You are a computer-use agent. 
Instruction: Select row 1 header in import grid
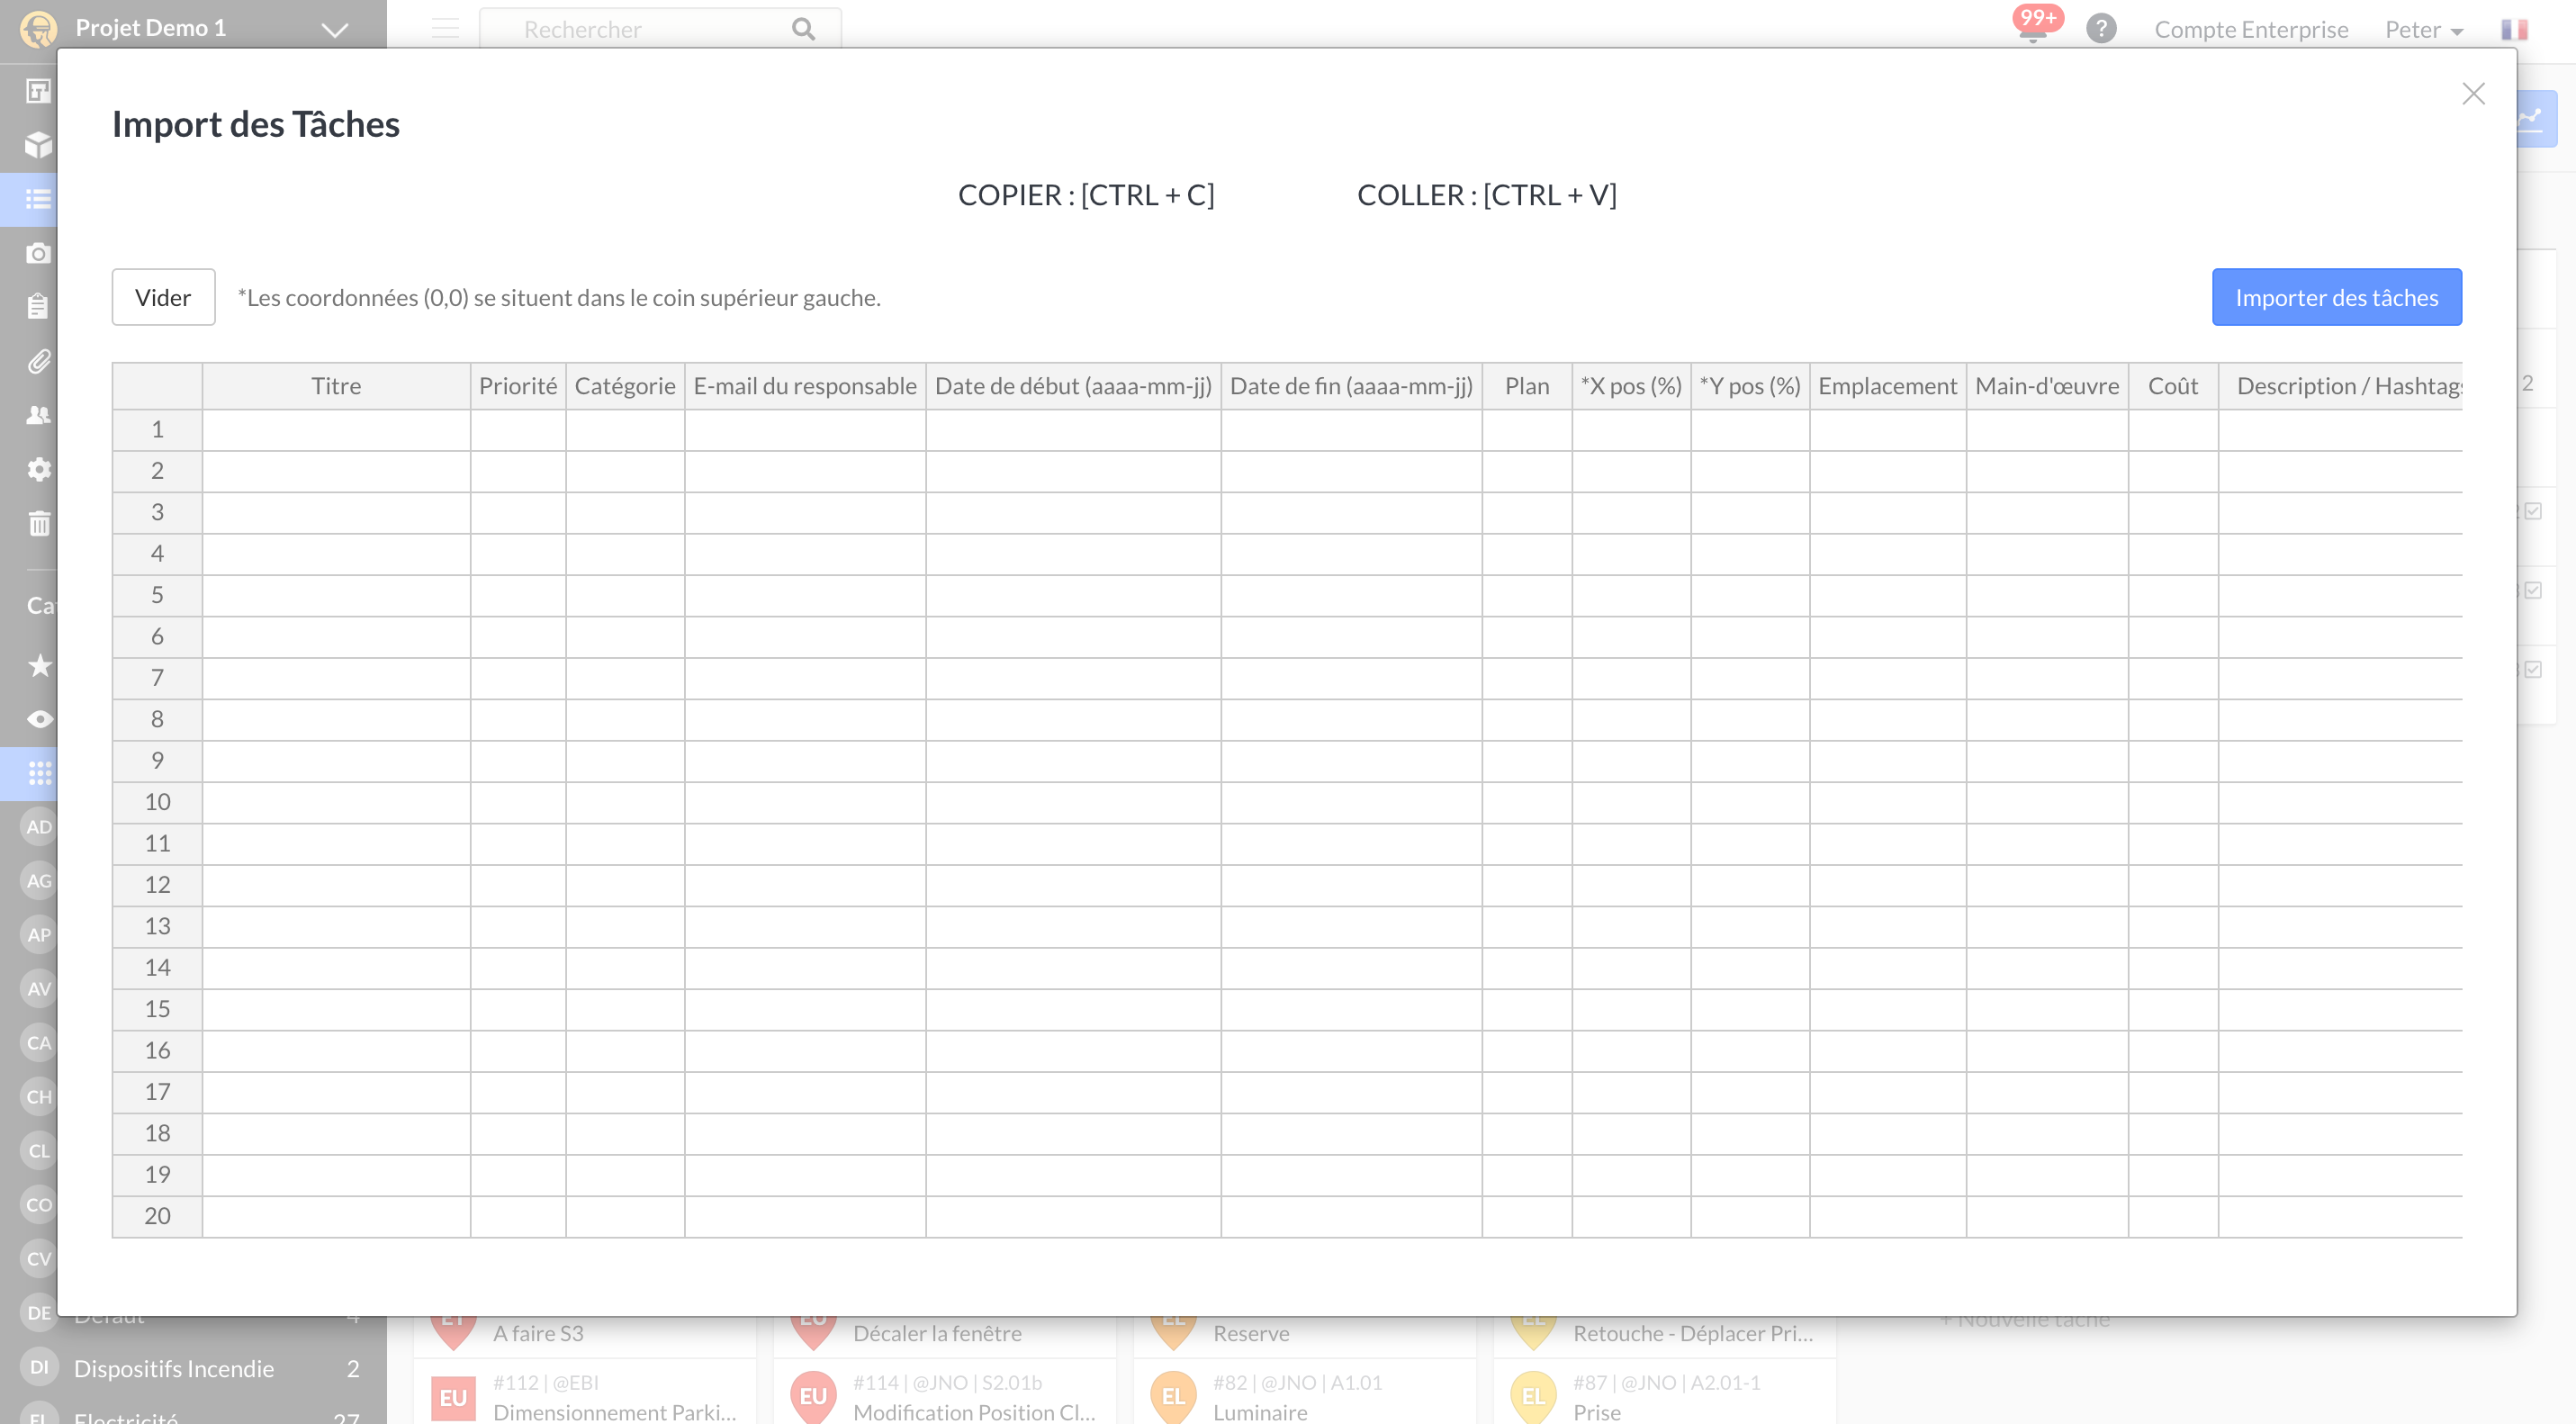click(x=157, y=430)
